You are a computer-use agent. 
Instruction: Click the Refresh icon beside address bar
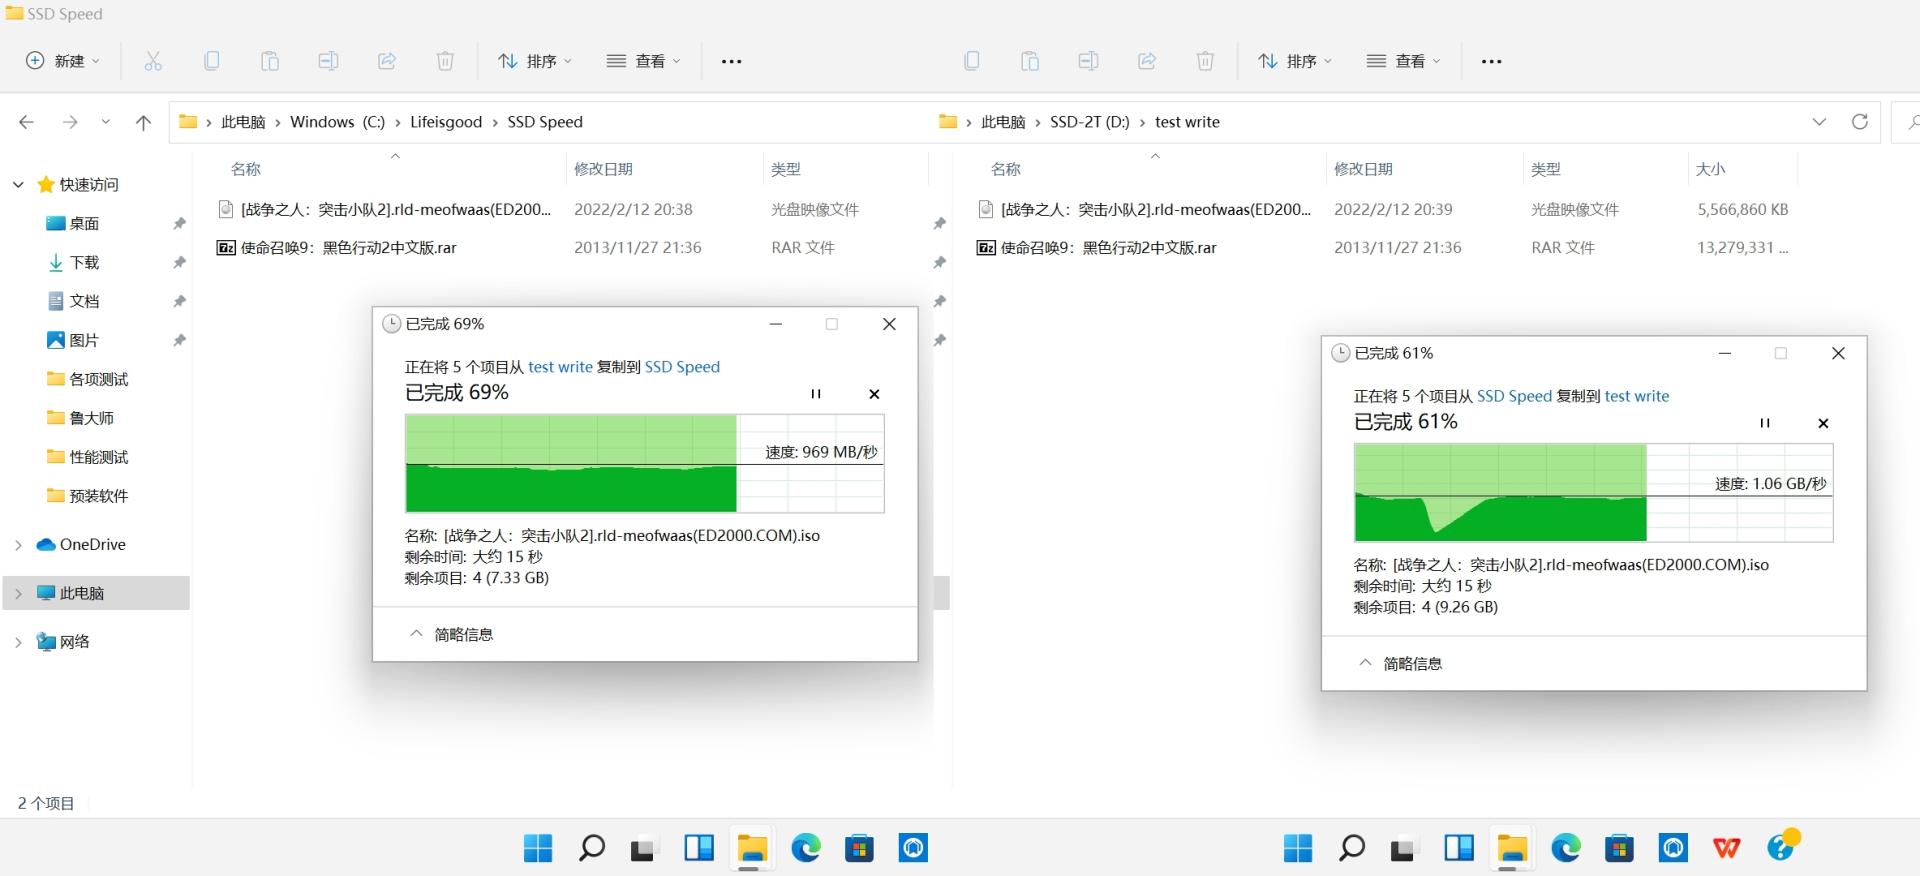[x=1859, y=122]
